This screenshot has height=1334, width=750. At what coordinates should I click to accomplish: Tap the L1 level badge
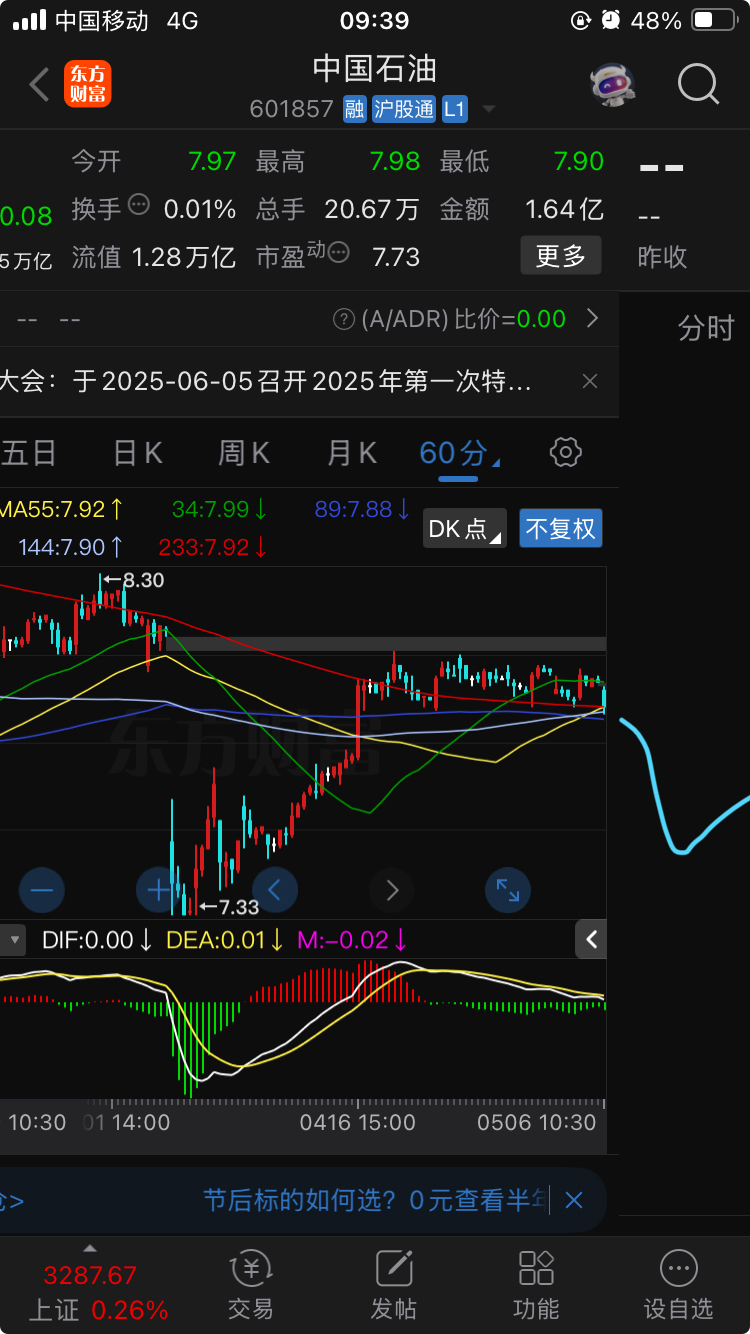(454, 109)
